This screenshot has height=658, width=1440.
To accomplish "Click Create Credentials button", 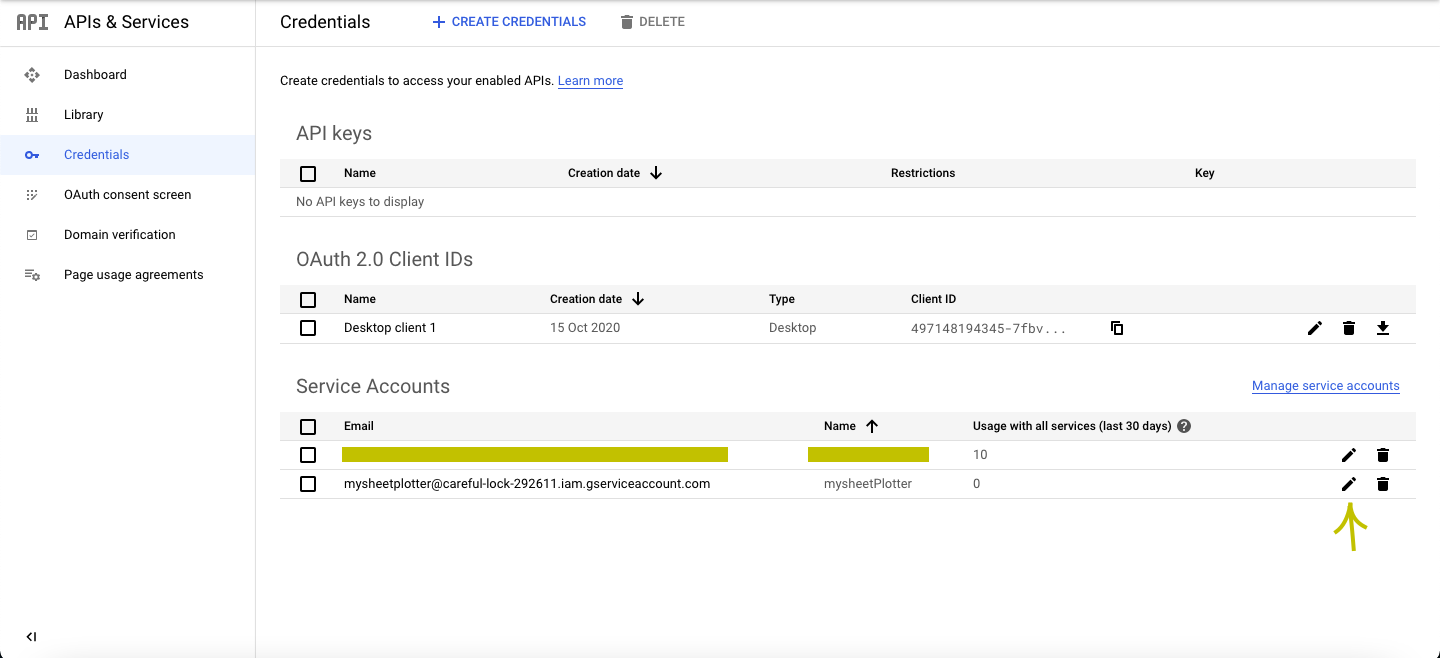I will 509,22.
